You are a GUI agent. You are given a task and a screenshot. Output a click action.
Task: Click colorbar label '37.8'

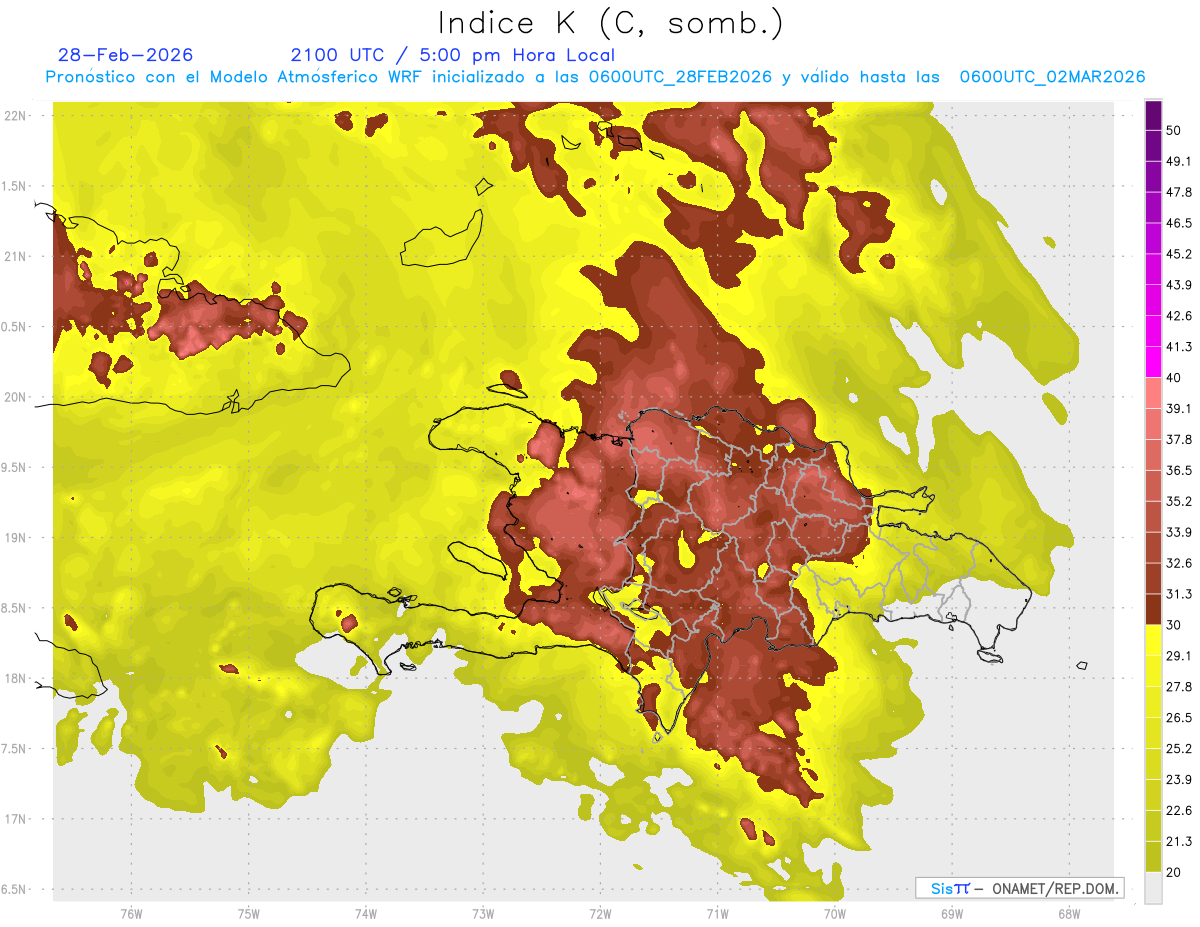coord(1180,440)
